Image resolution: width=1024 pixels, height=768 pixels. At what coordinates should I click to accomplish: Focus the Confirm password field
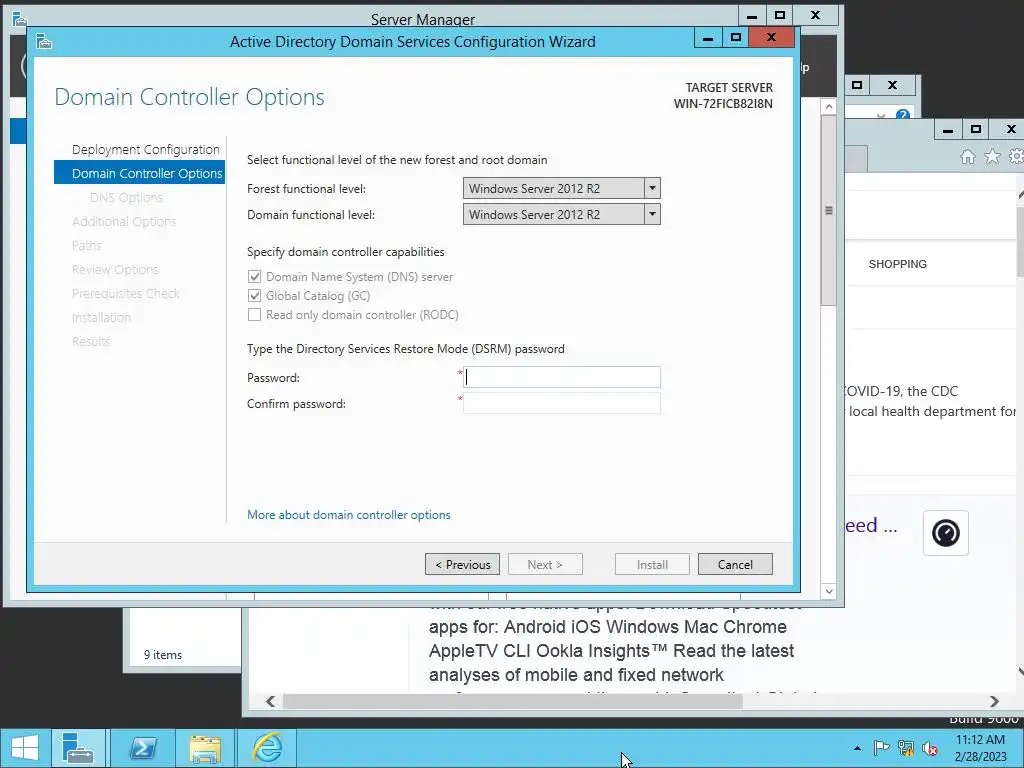pyautogui.click(x=562, y=403)
